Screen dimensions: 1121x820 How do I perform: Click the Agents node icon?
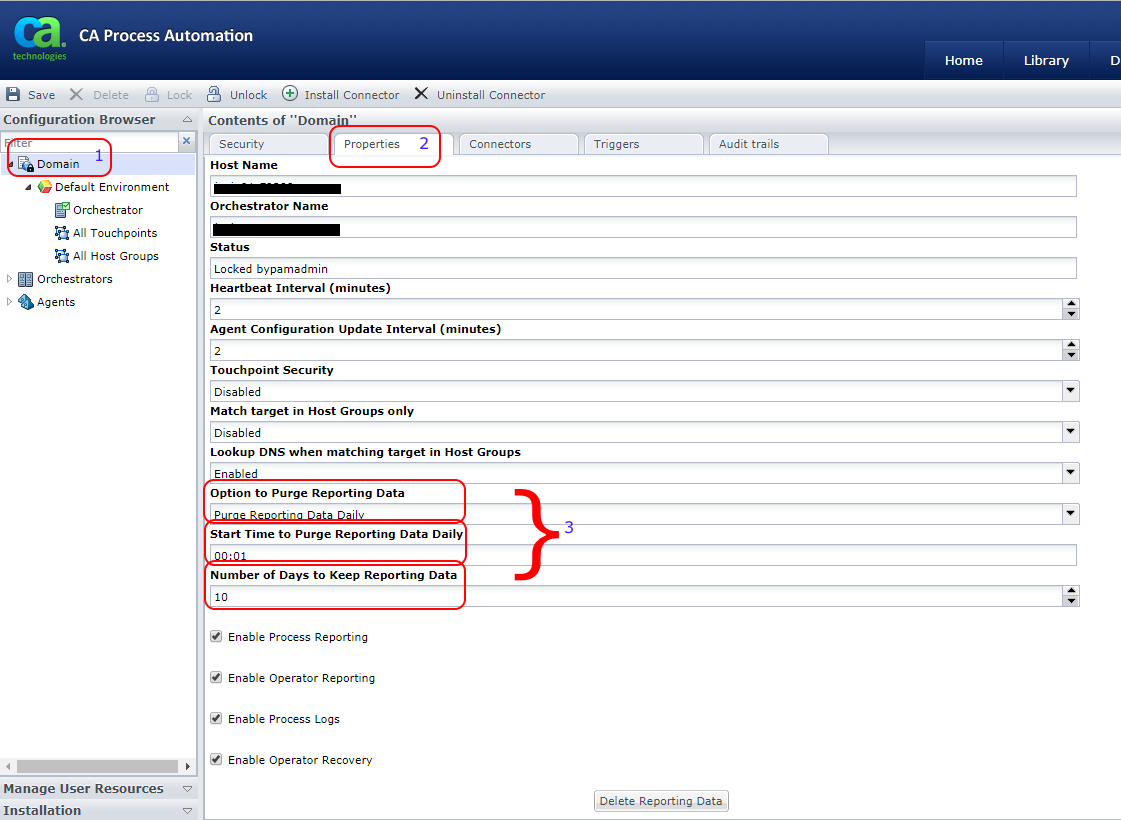pos(26,302)
